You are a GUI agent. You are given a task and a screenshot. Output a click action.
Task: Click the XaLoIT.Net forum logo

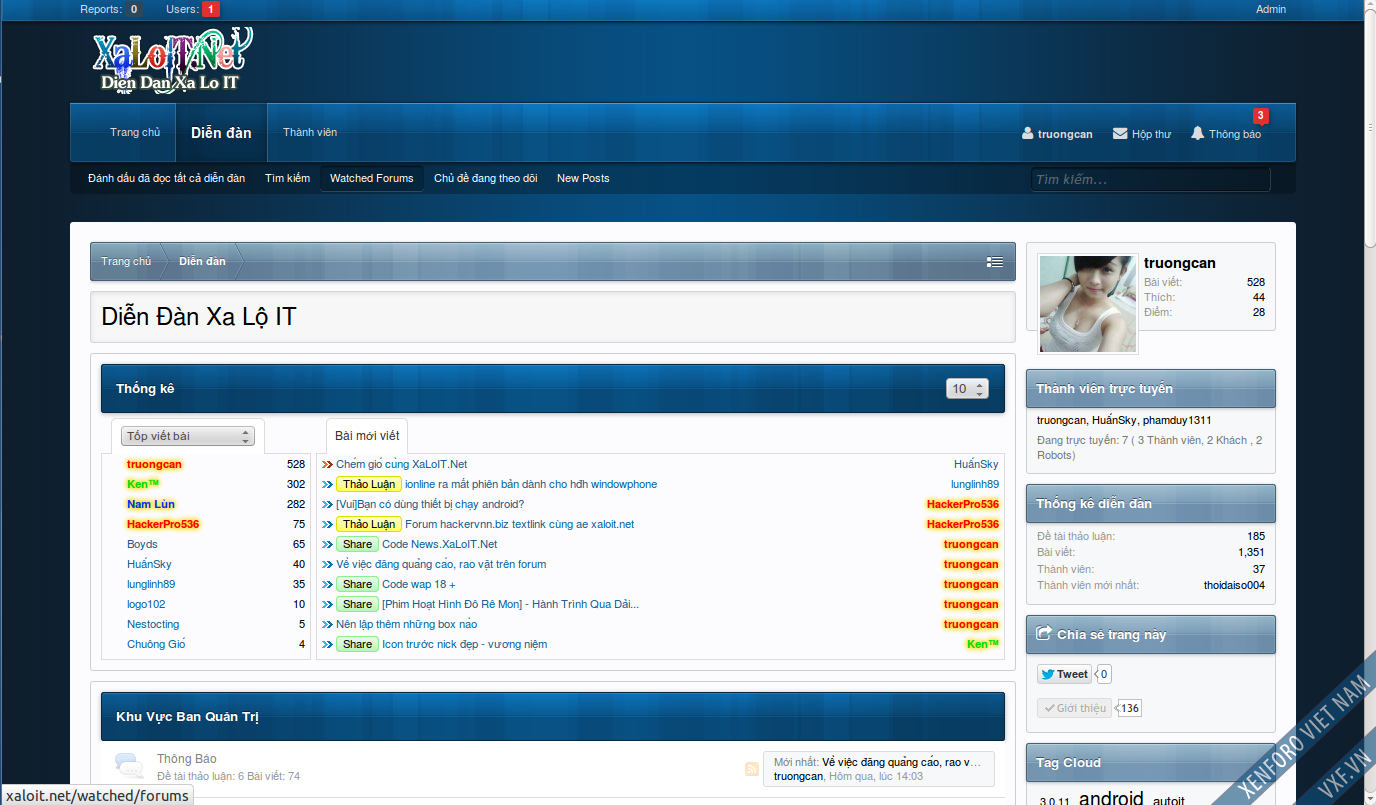point(171,62)
